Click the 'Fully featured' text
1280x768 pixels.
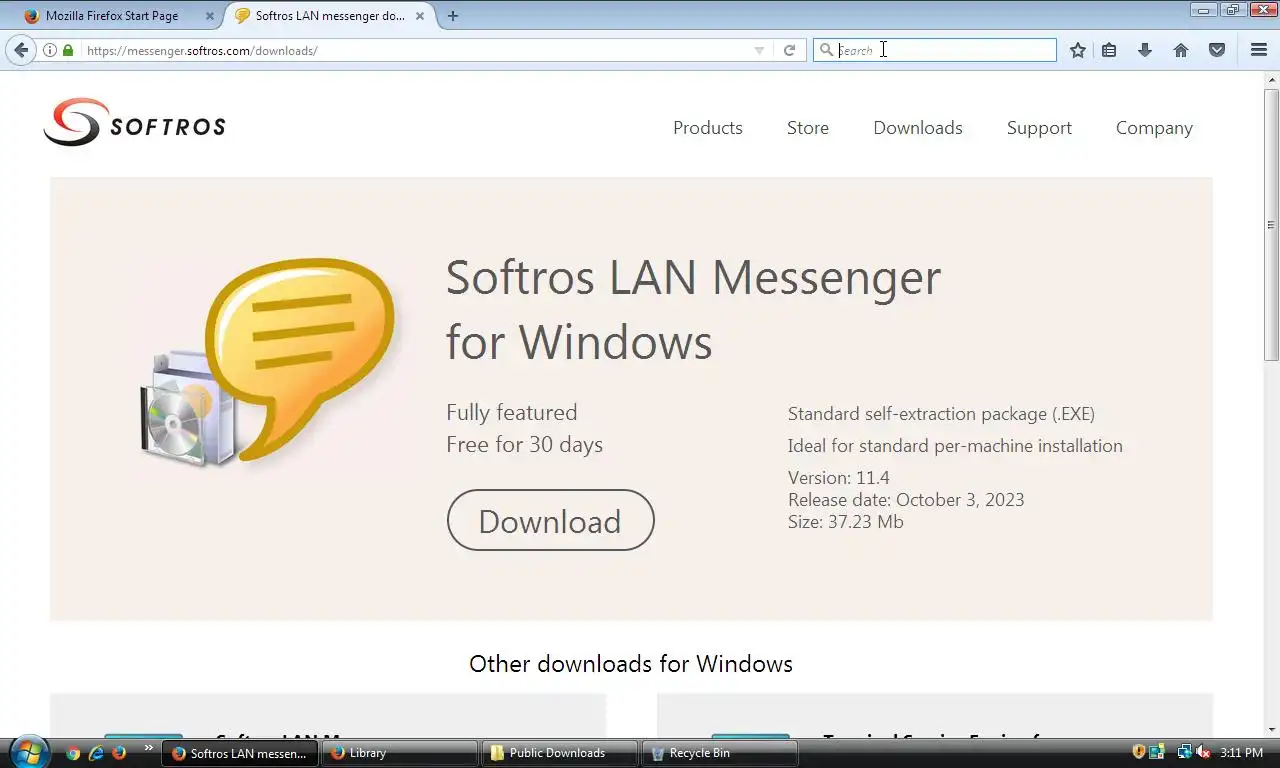click(512, 412)
